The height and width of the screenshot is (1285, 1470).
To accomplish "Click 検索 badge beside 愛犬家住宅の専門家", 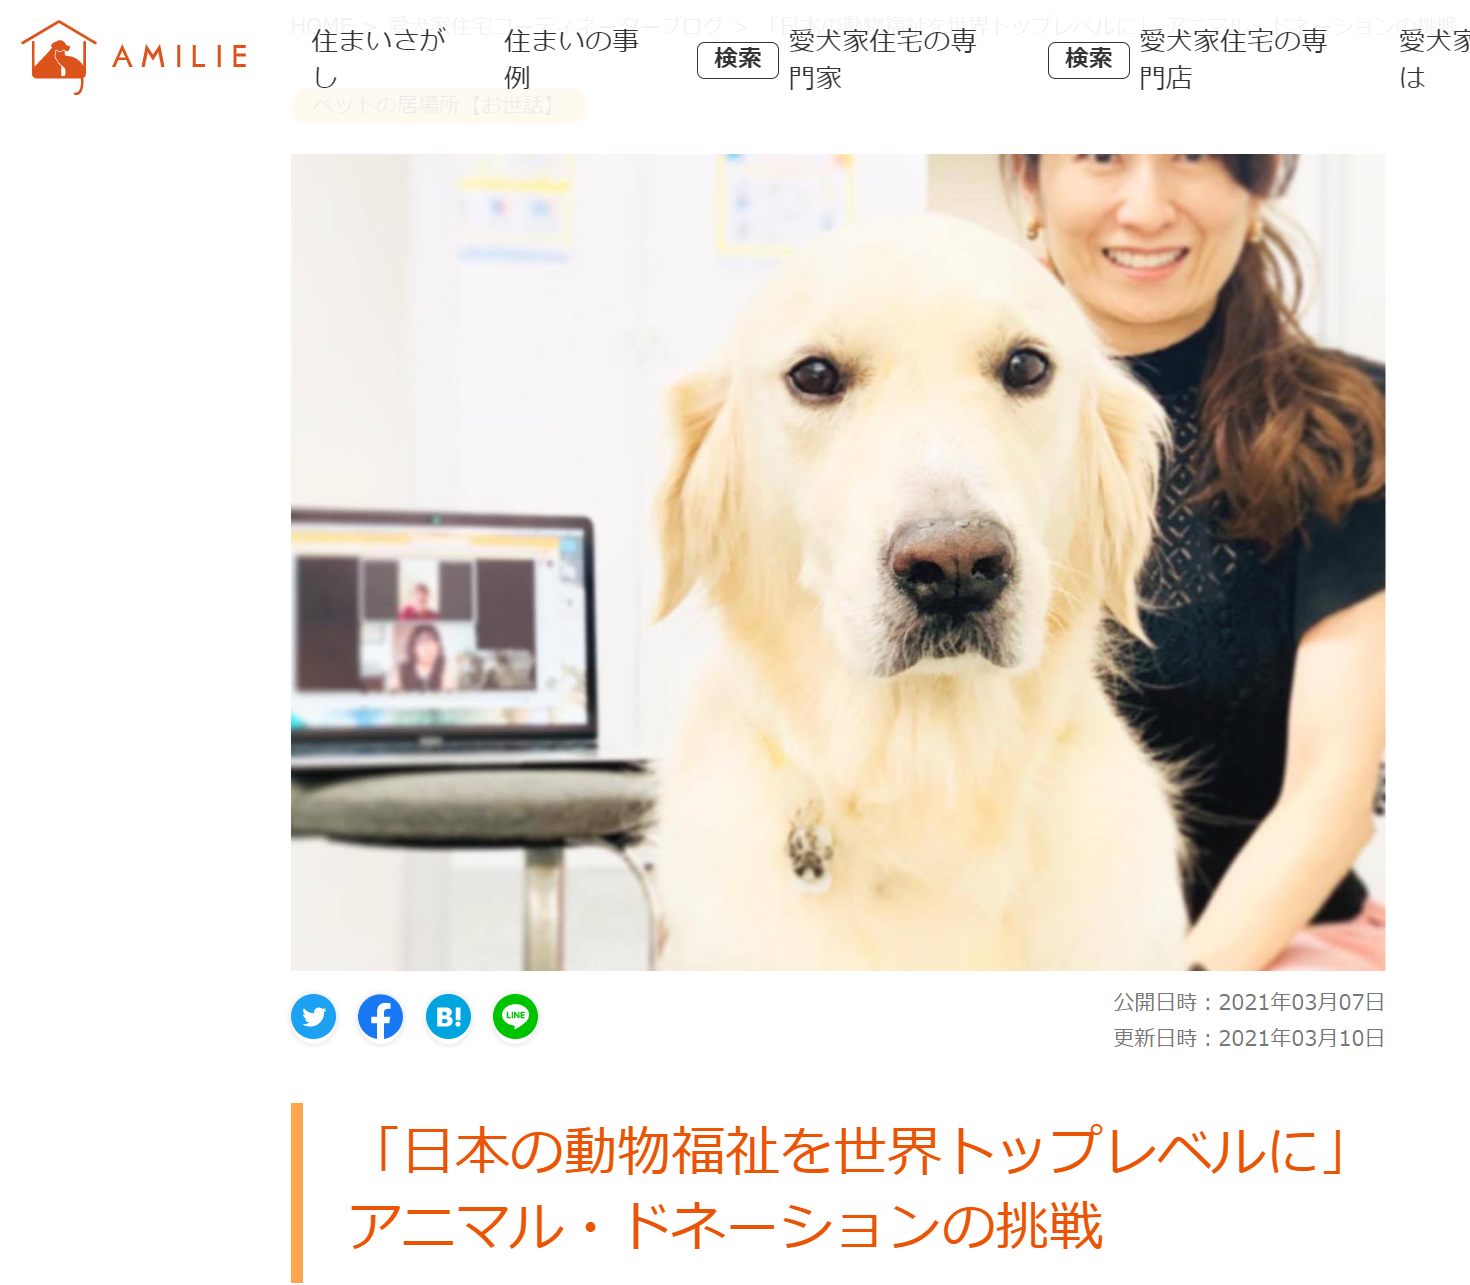I will coord(738,60).
